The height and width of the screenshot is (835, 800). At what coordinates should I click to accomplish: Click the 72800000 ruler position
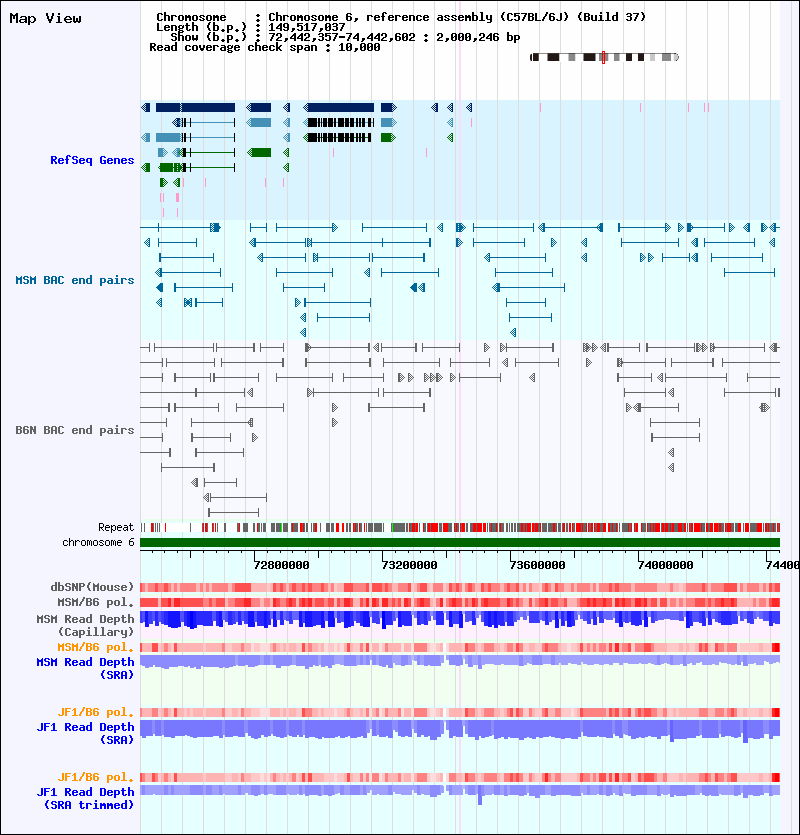(281, 566)
